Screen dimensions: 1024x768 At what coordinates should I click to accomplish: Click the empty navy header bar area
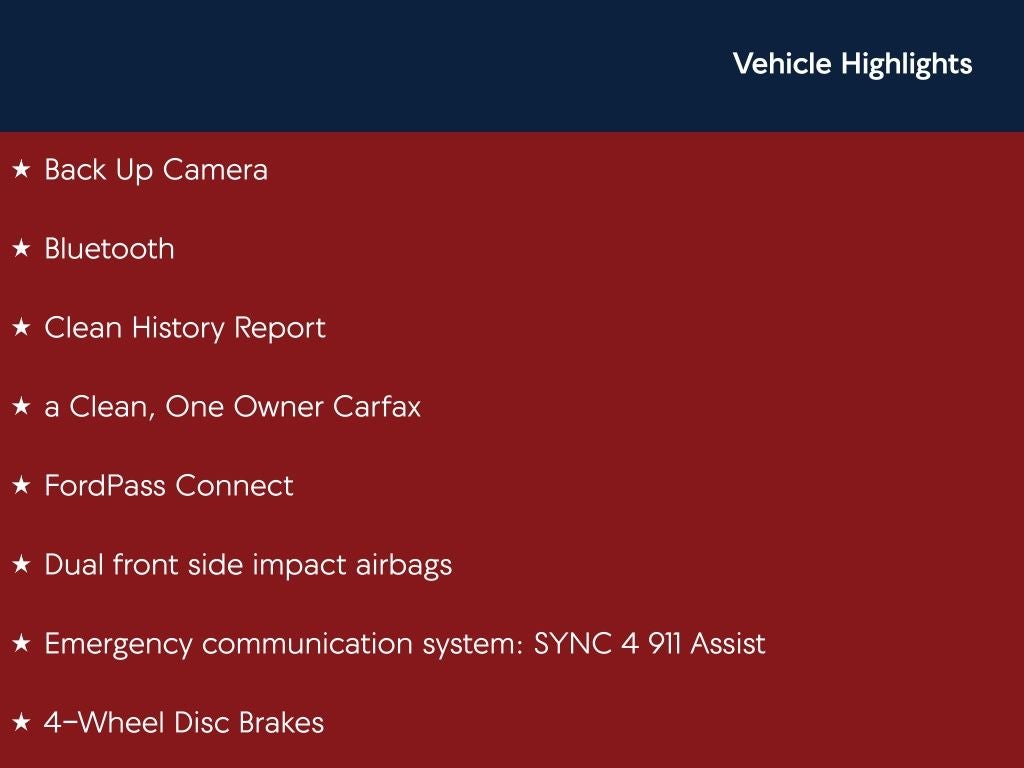(350, 64)
